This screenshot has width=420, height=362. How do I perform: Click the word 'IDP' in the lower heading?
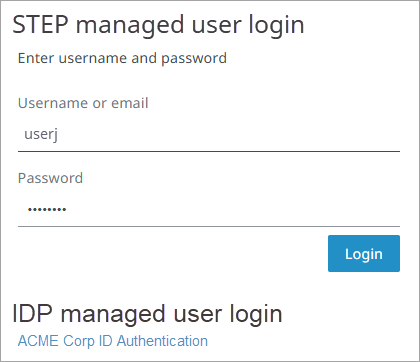pos(32,314)
